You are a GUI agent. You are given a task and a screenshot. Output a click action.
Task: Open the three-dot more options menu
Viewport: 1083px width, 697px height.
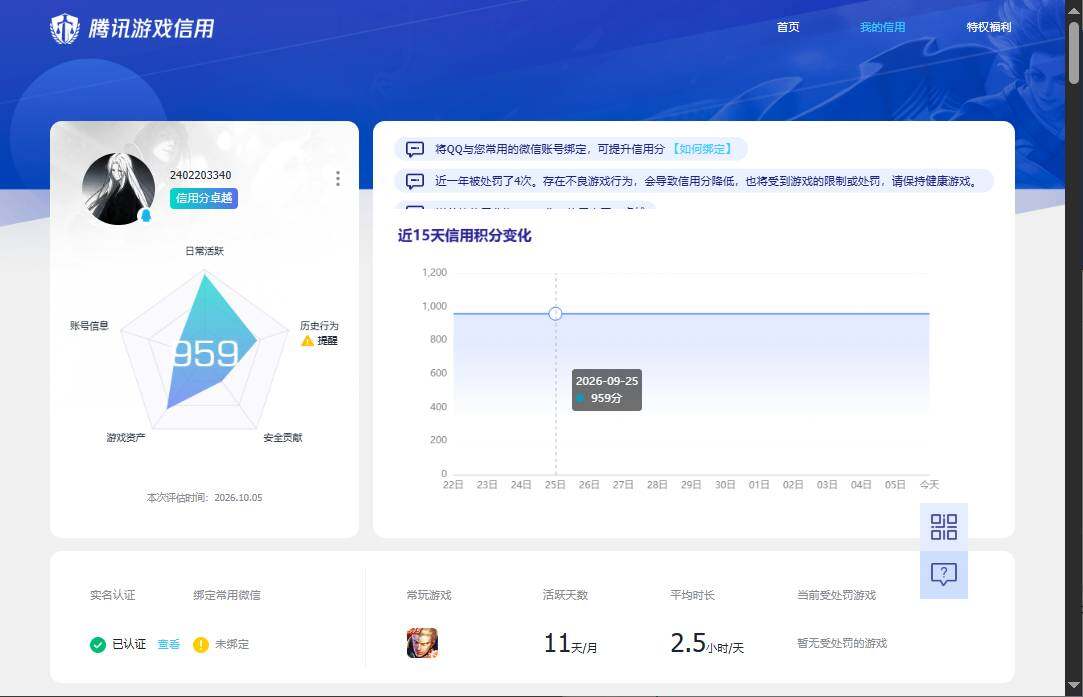pos(338,179)
